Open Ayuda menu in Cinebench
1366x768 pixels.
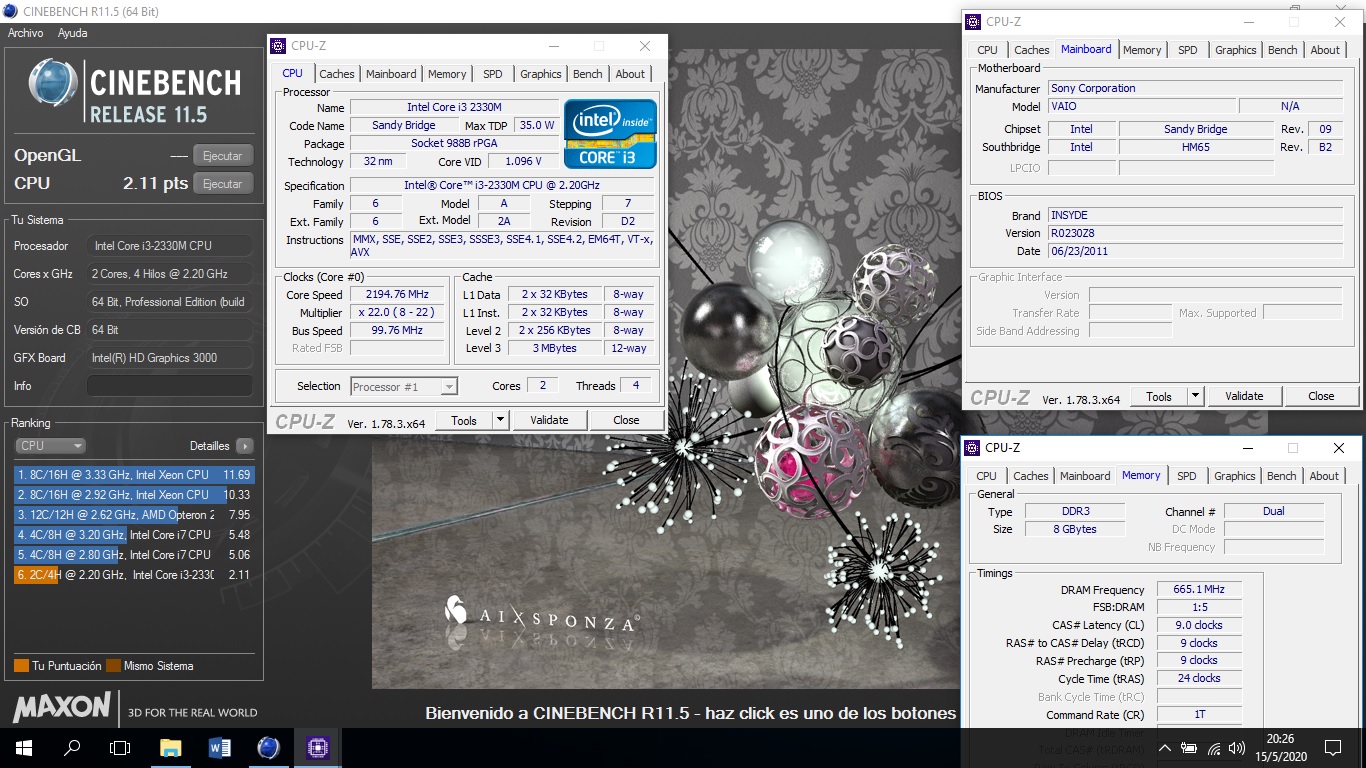pos(73,33)
